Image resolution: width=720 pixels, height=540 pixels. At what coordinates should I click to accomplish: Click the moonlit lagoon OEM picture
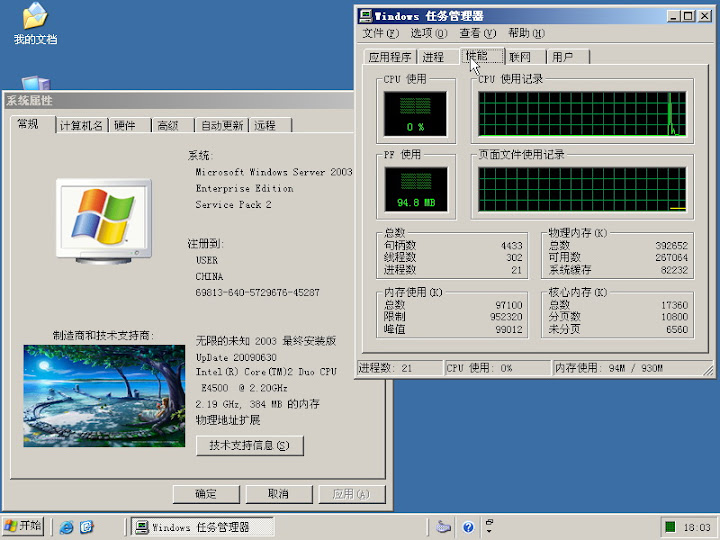104,396
